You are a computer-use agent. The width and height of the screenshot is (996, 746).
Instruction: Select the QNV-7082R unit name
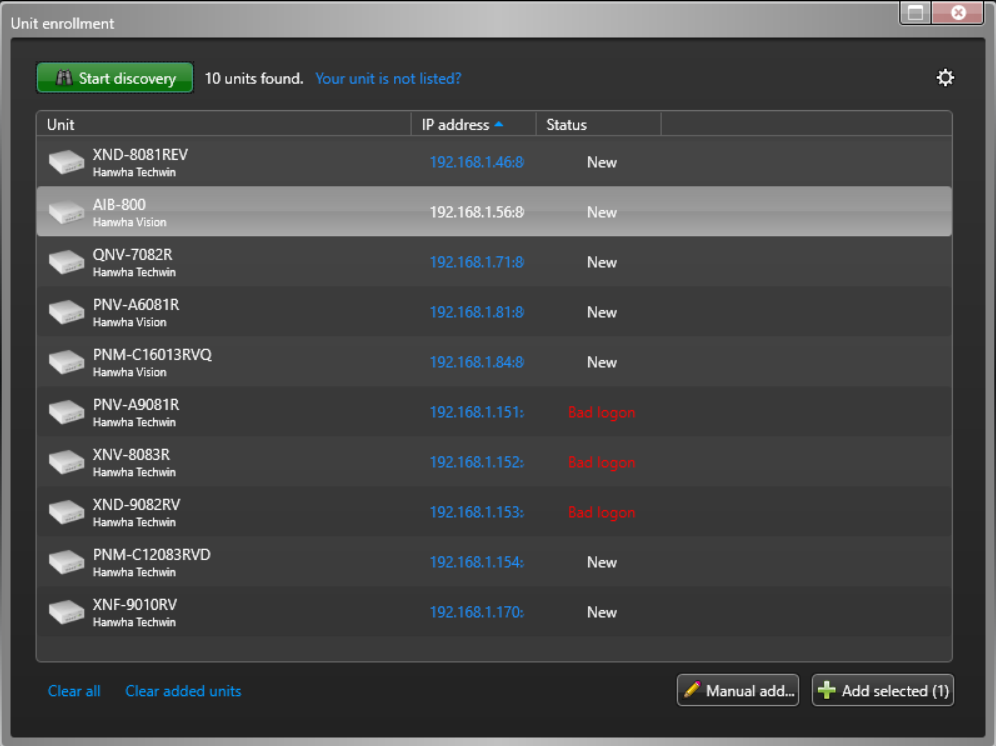133,254
